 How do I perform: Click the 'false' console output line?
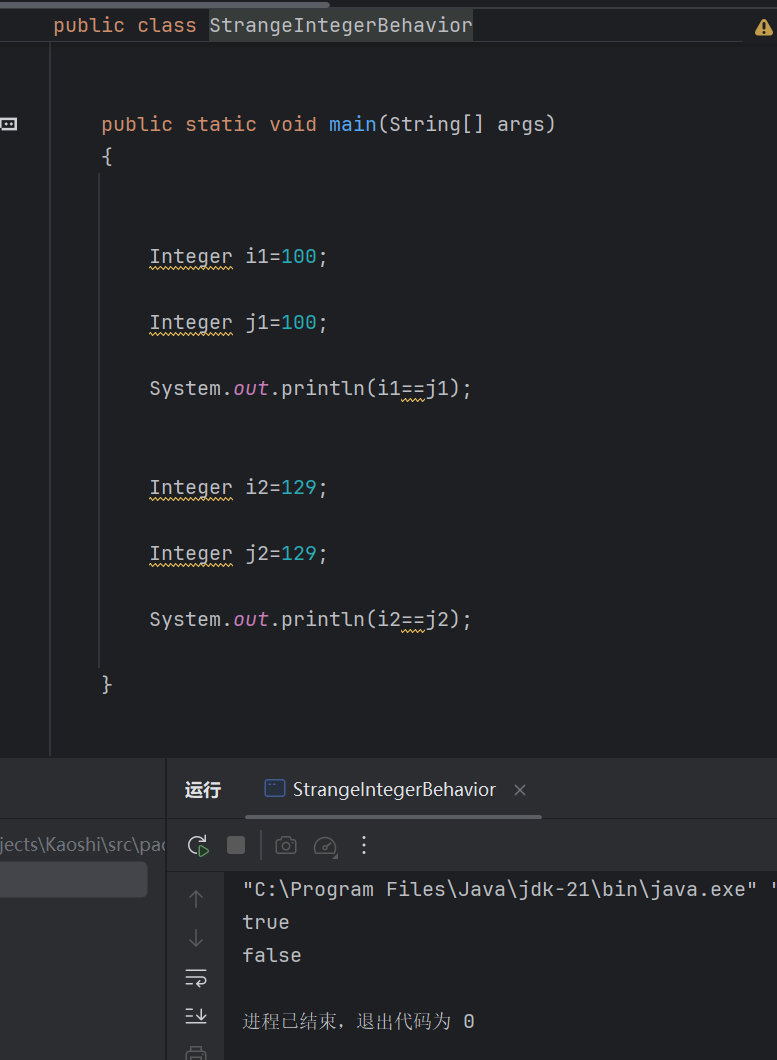click(272, 955)
